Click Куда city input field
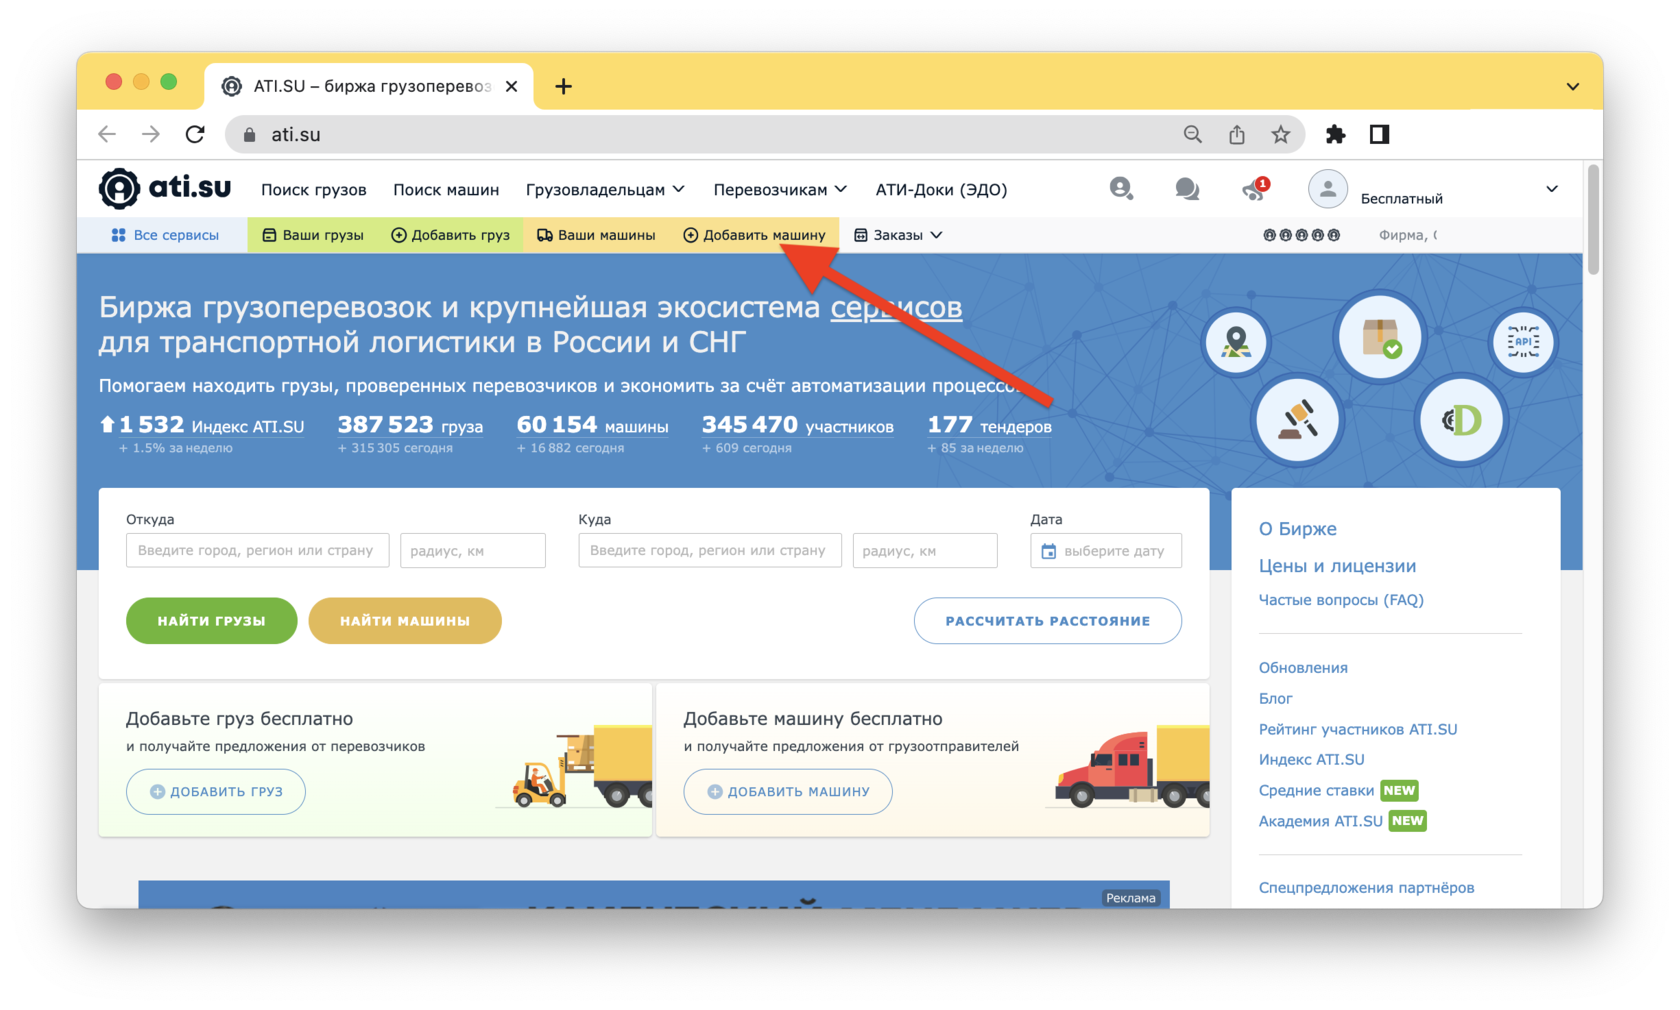The height and width of the screenshot is (1010, 1680). point(710,551)
